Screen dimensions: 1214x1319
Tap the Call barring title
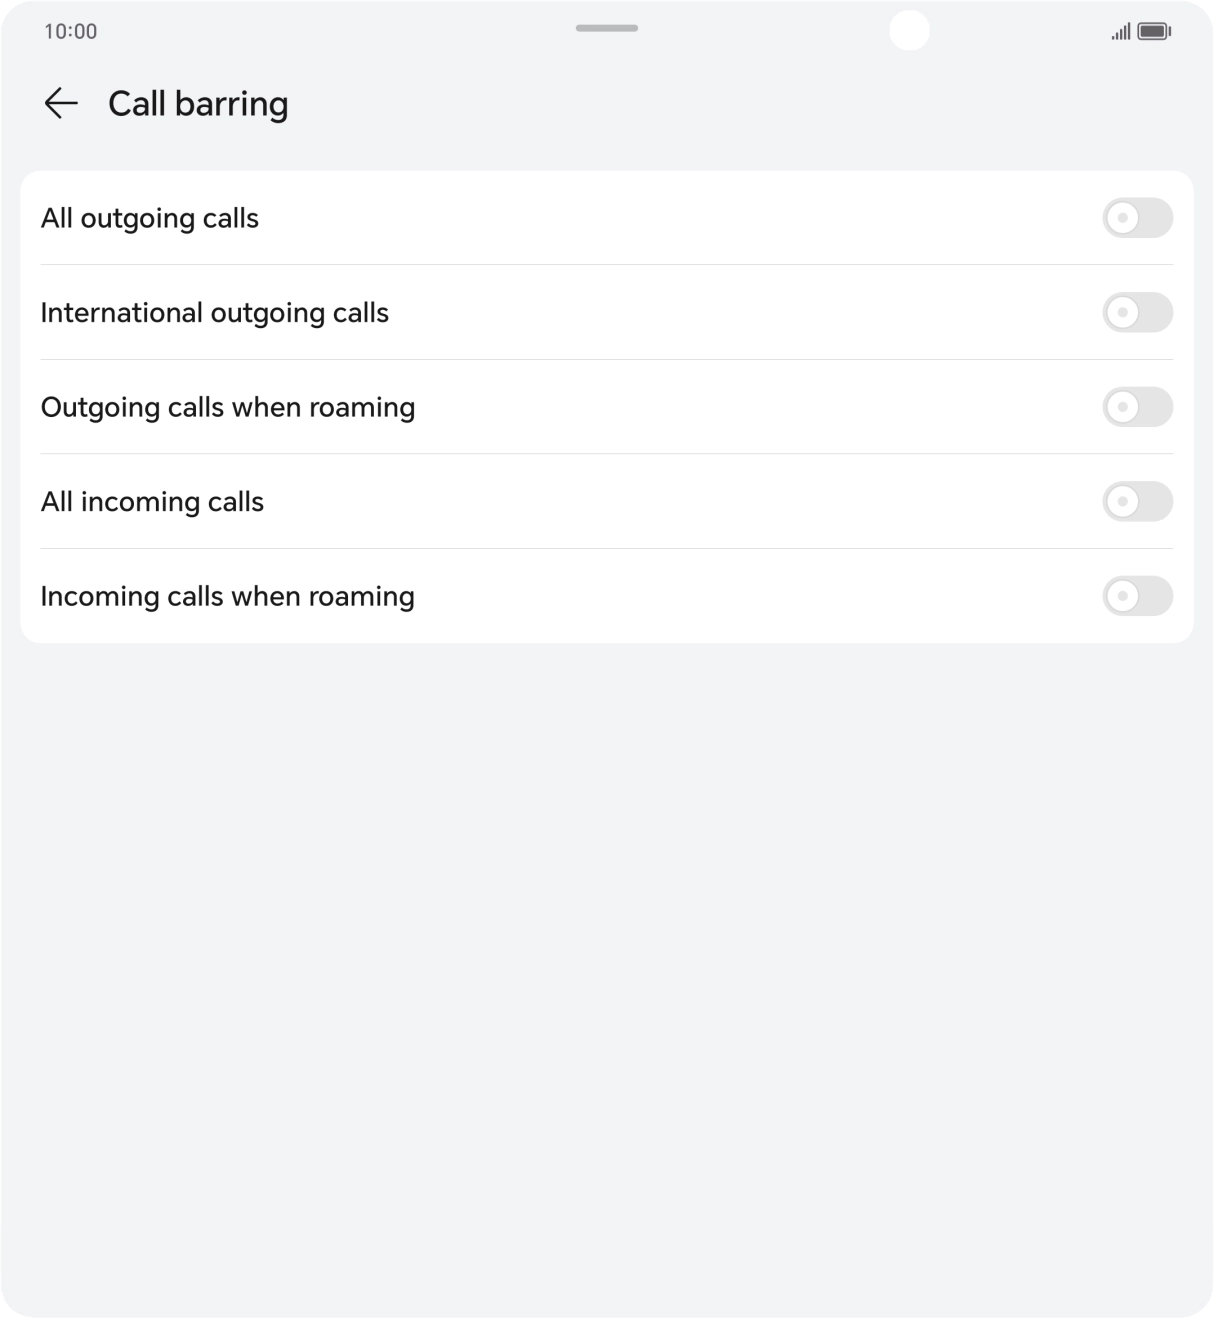coord(198,103)
